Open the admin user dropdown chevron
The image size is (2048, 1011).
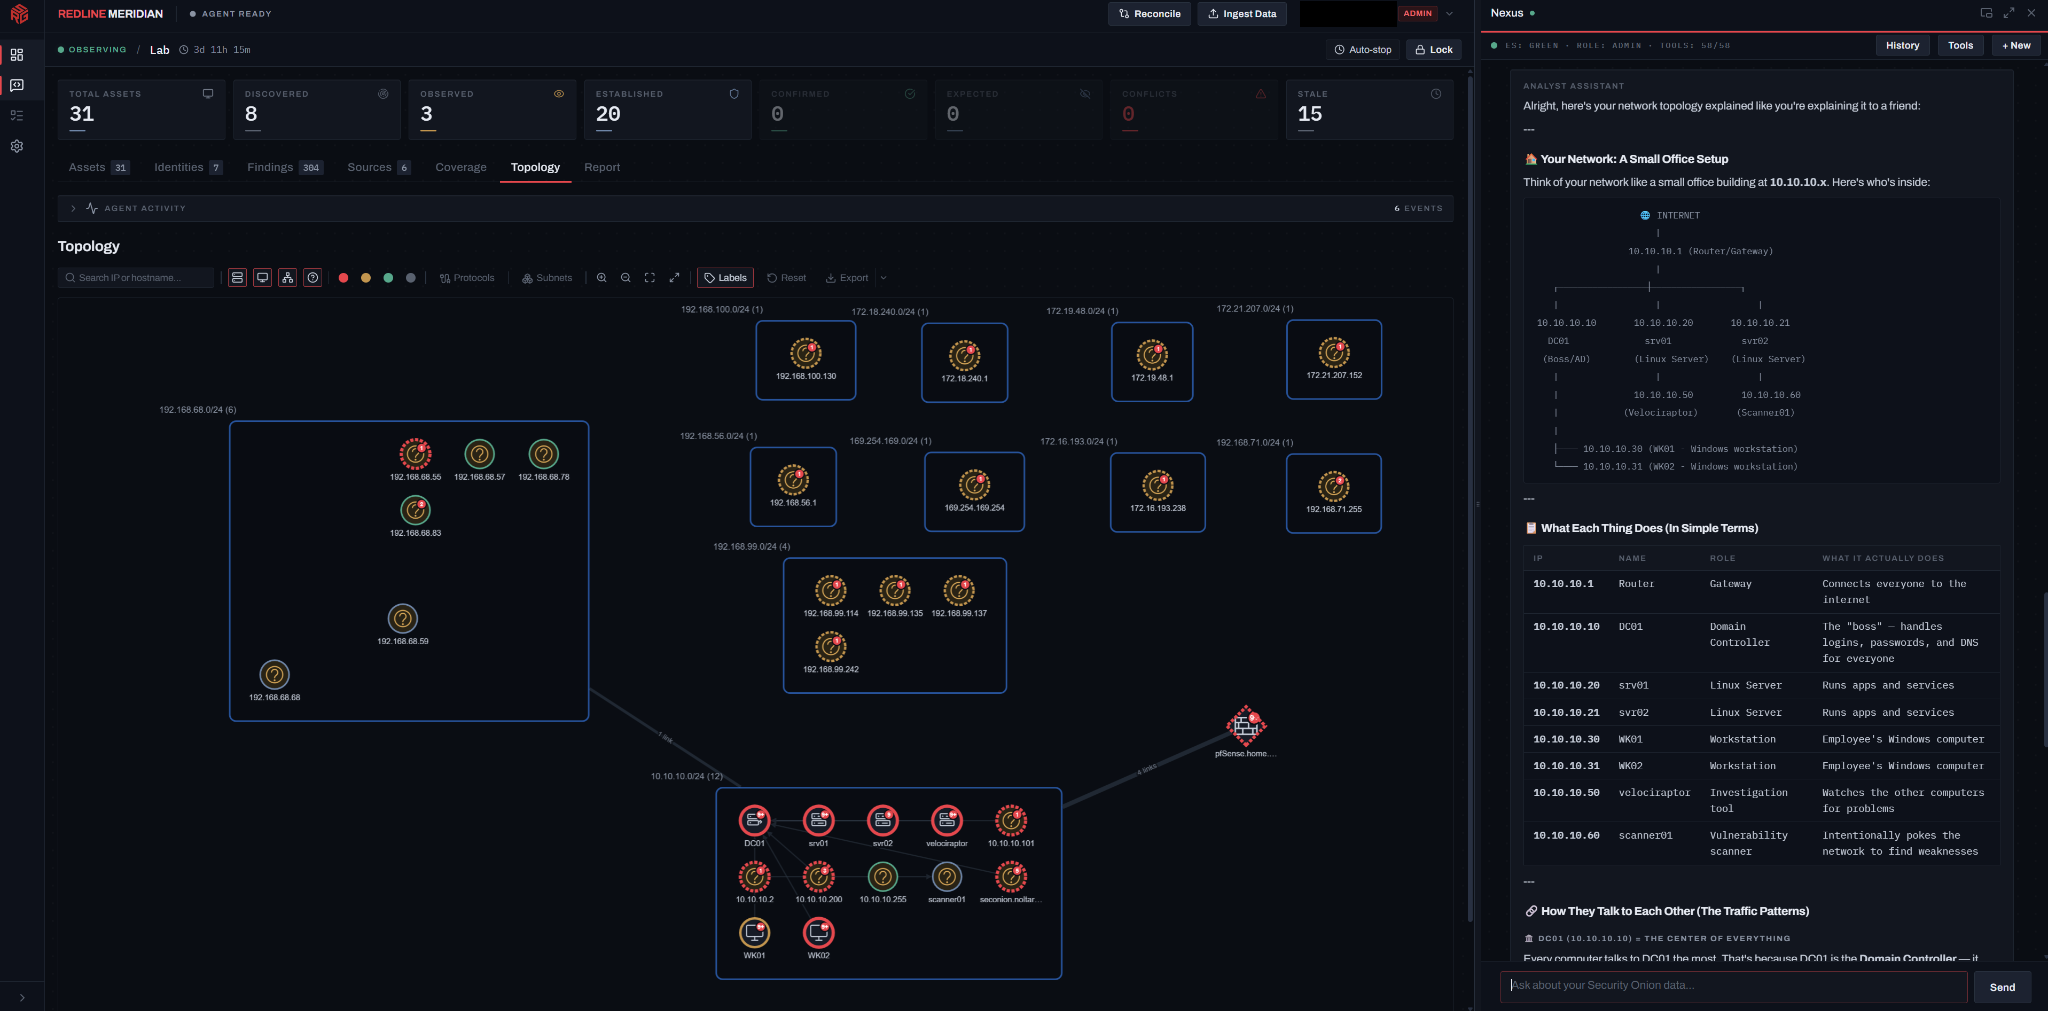click(1450, 14)
